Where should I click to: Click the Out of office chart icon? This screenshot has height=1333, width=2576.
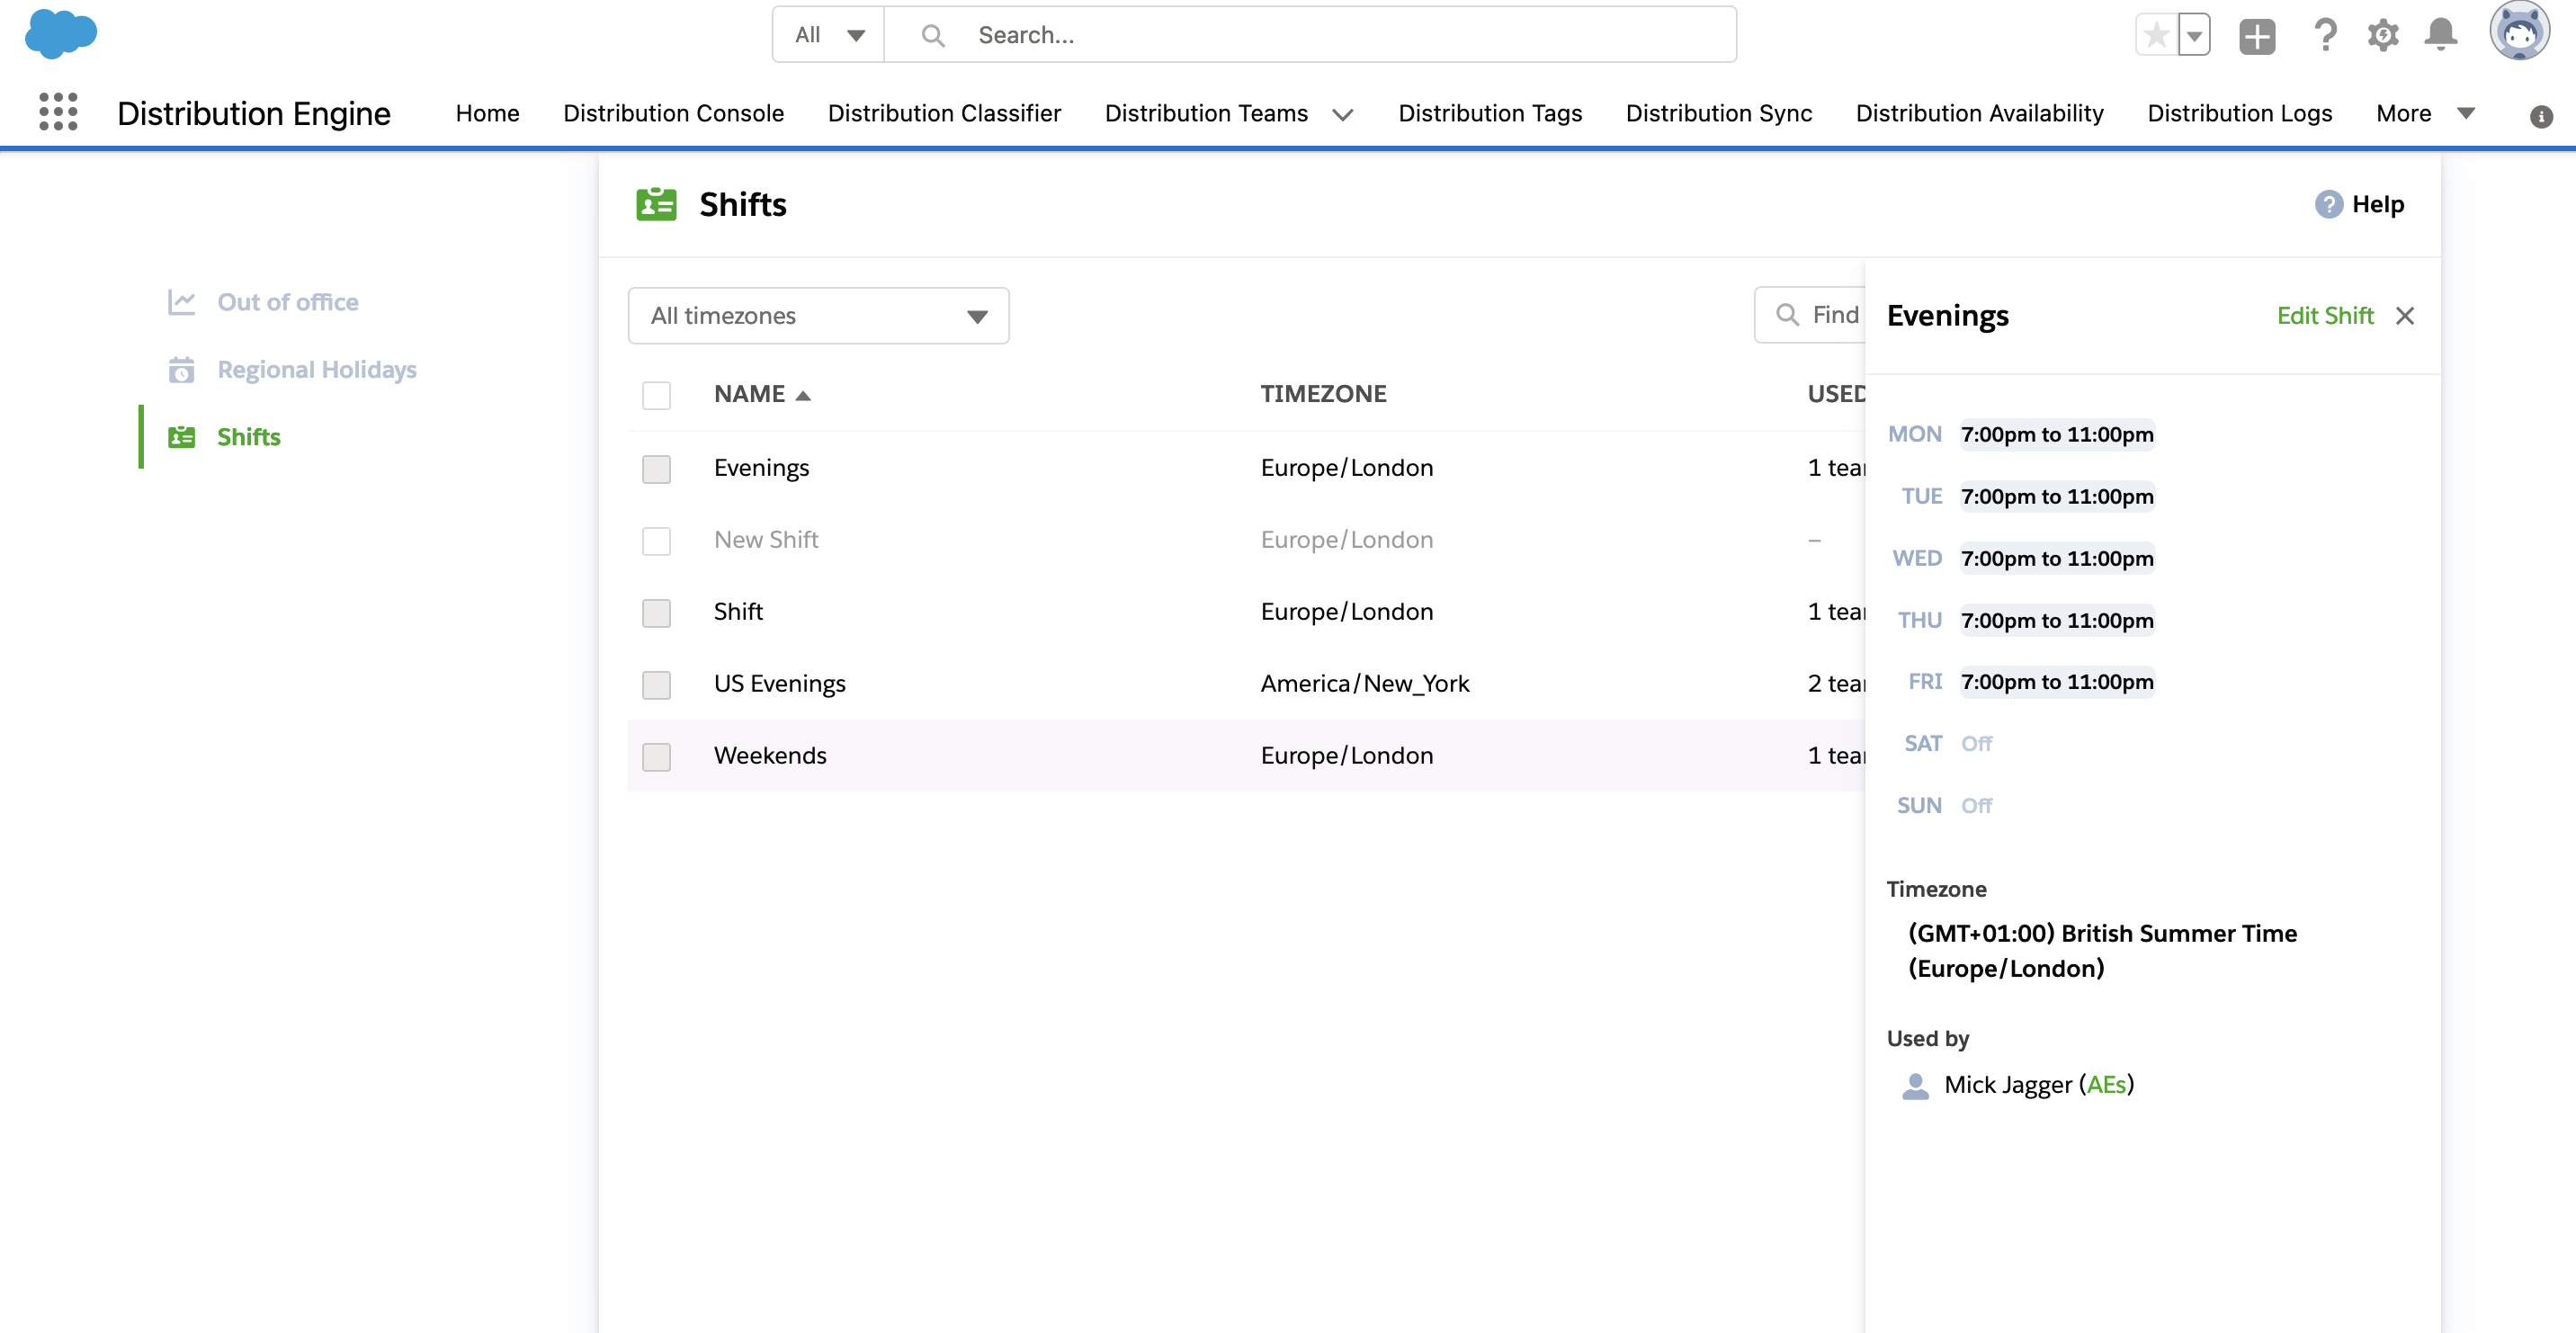181,301
